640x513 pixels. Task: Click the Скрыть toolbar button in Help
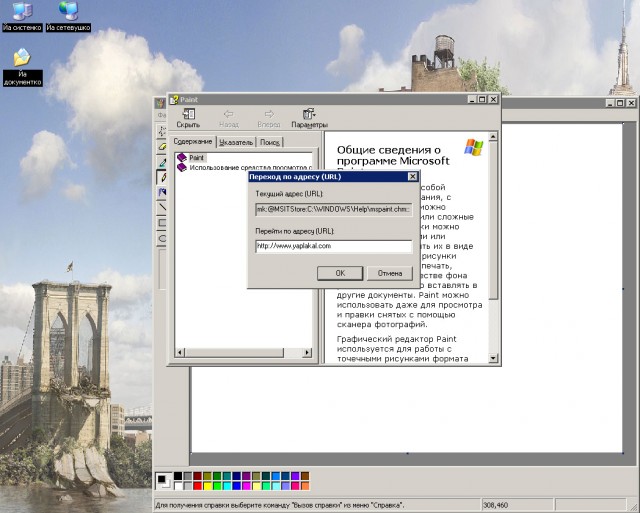[188, 118]
